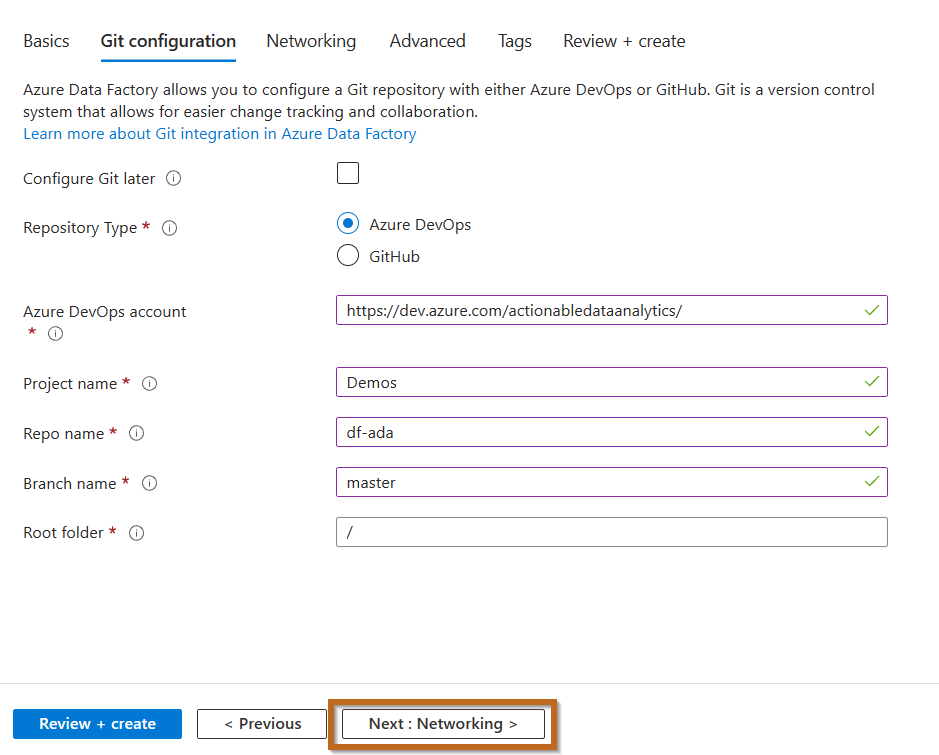Open the Tags tab
The width and height of the screenshot is (939, 755).
pos(515,41)
